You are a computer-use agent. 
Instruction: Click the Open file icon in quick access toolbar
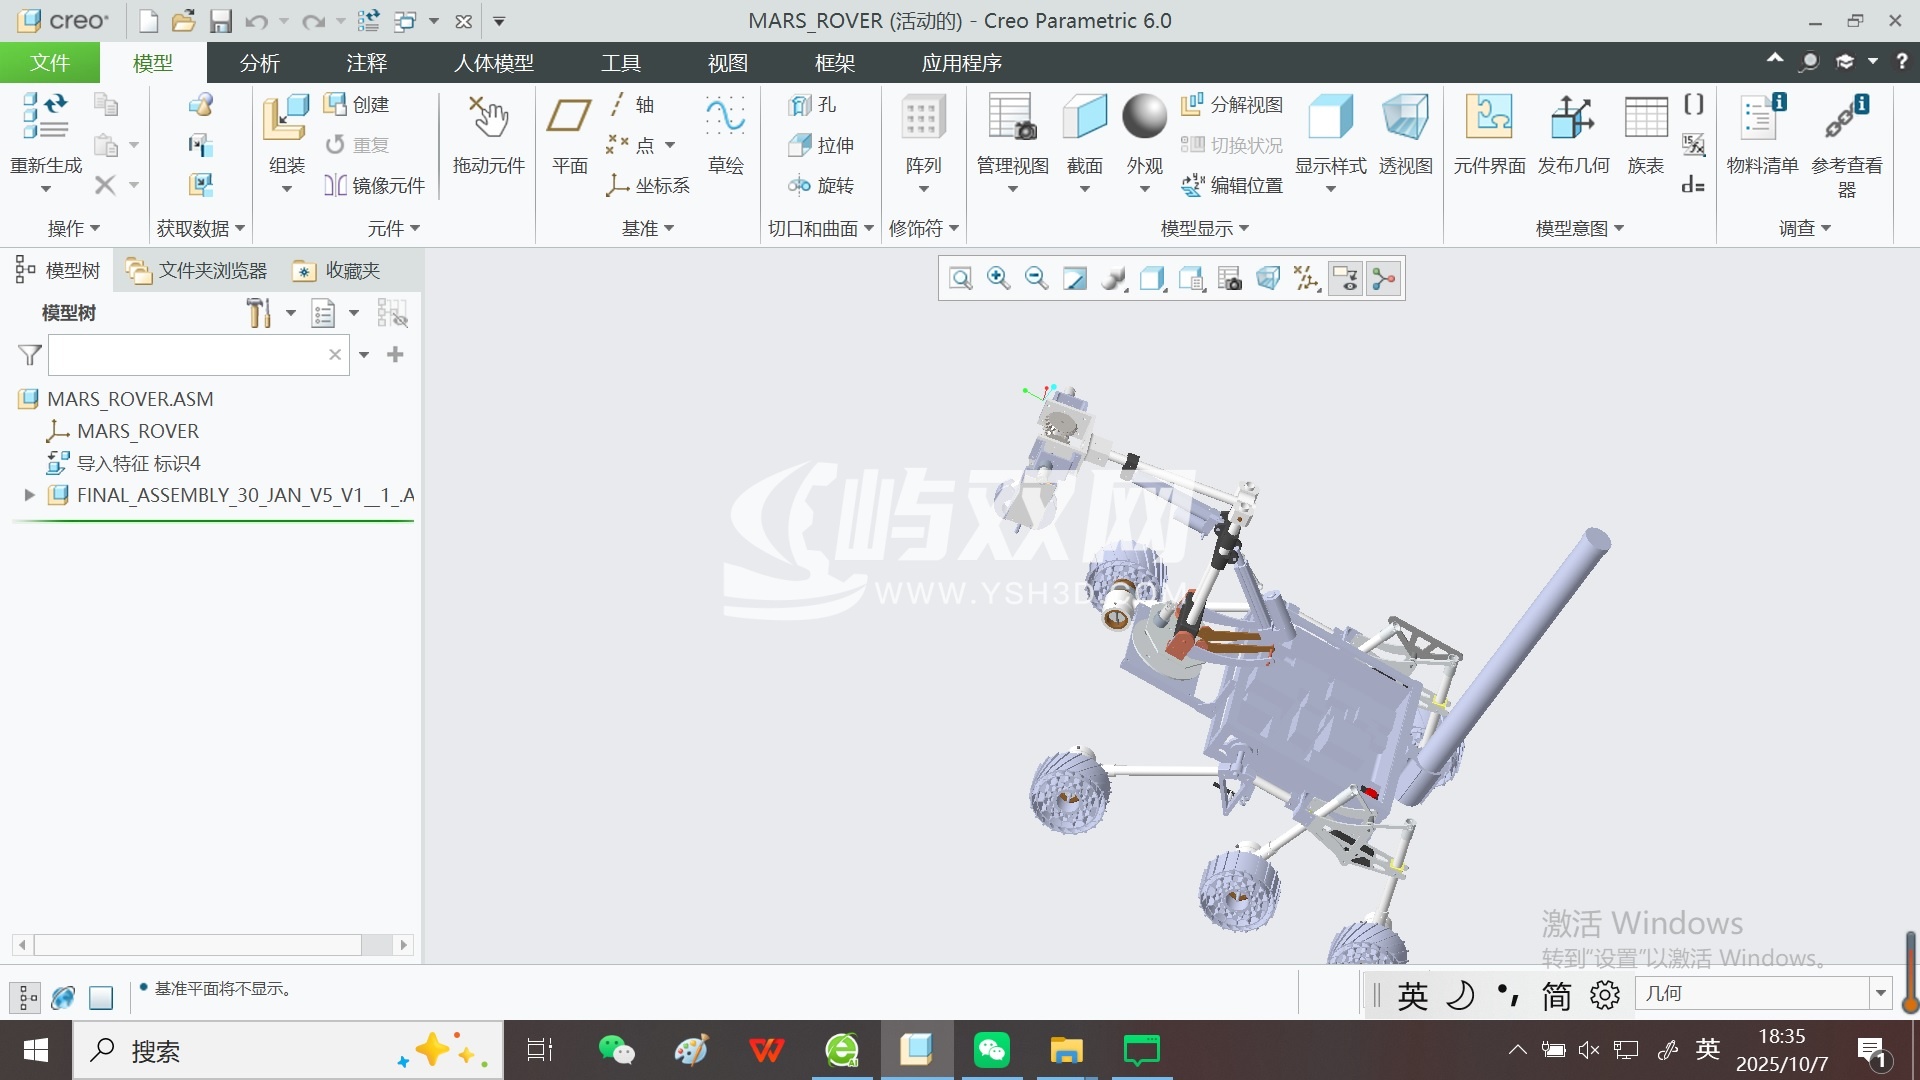[183, 21]
